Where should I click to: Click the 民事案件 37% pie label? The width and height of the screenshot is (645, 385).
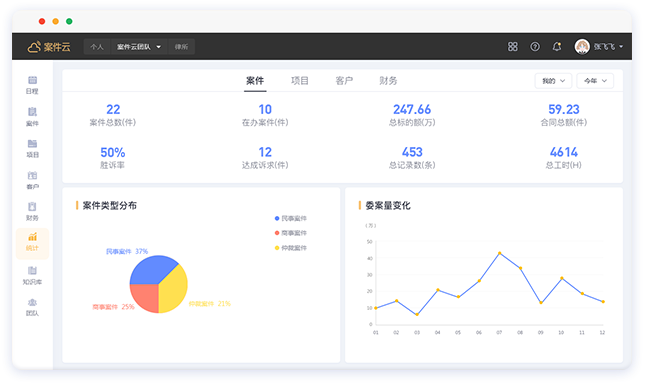click(x=127, y=251)
